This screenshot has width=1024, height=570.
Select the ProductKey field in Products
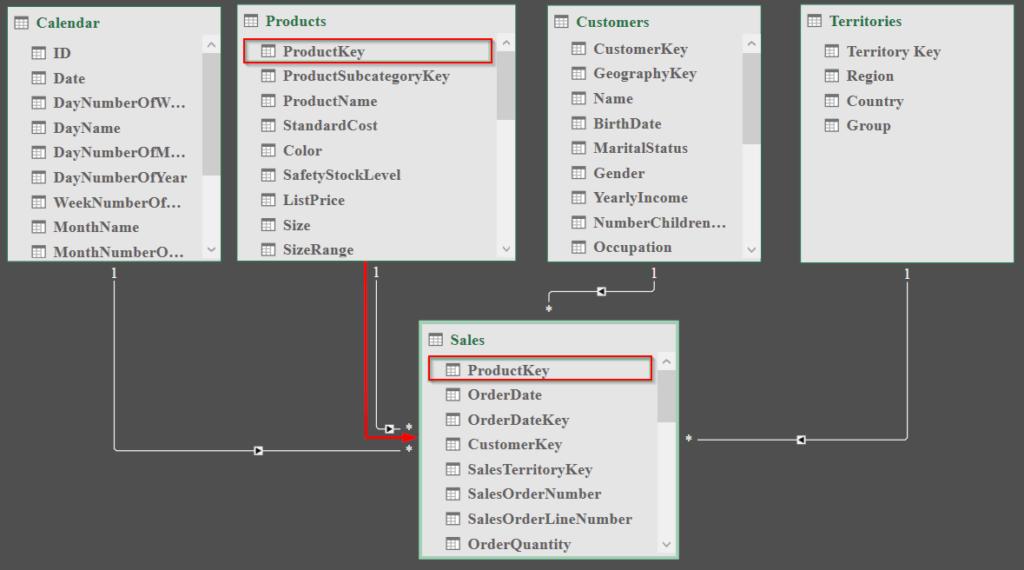[368, 51]
